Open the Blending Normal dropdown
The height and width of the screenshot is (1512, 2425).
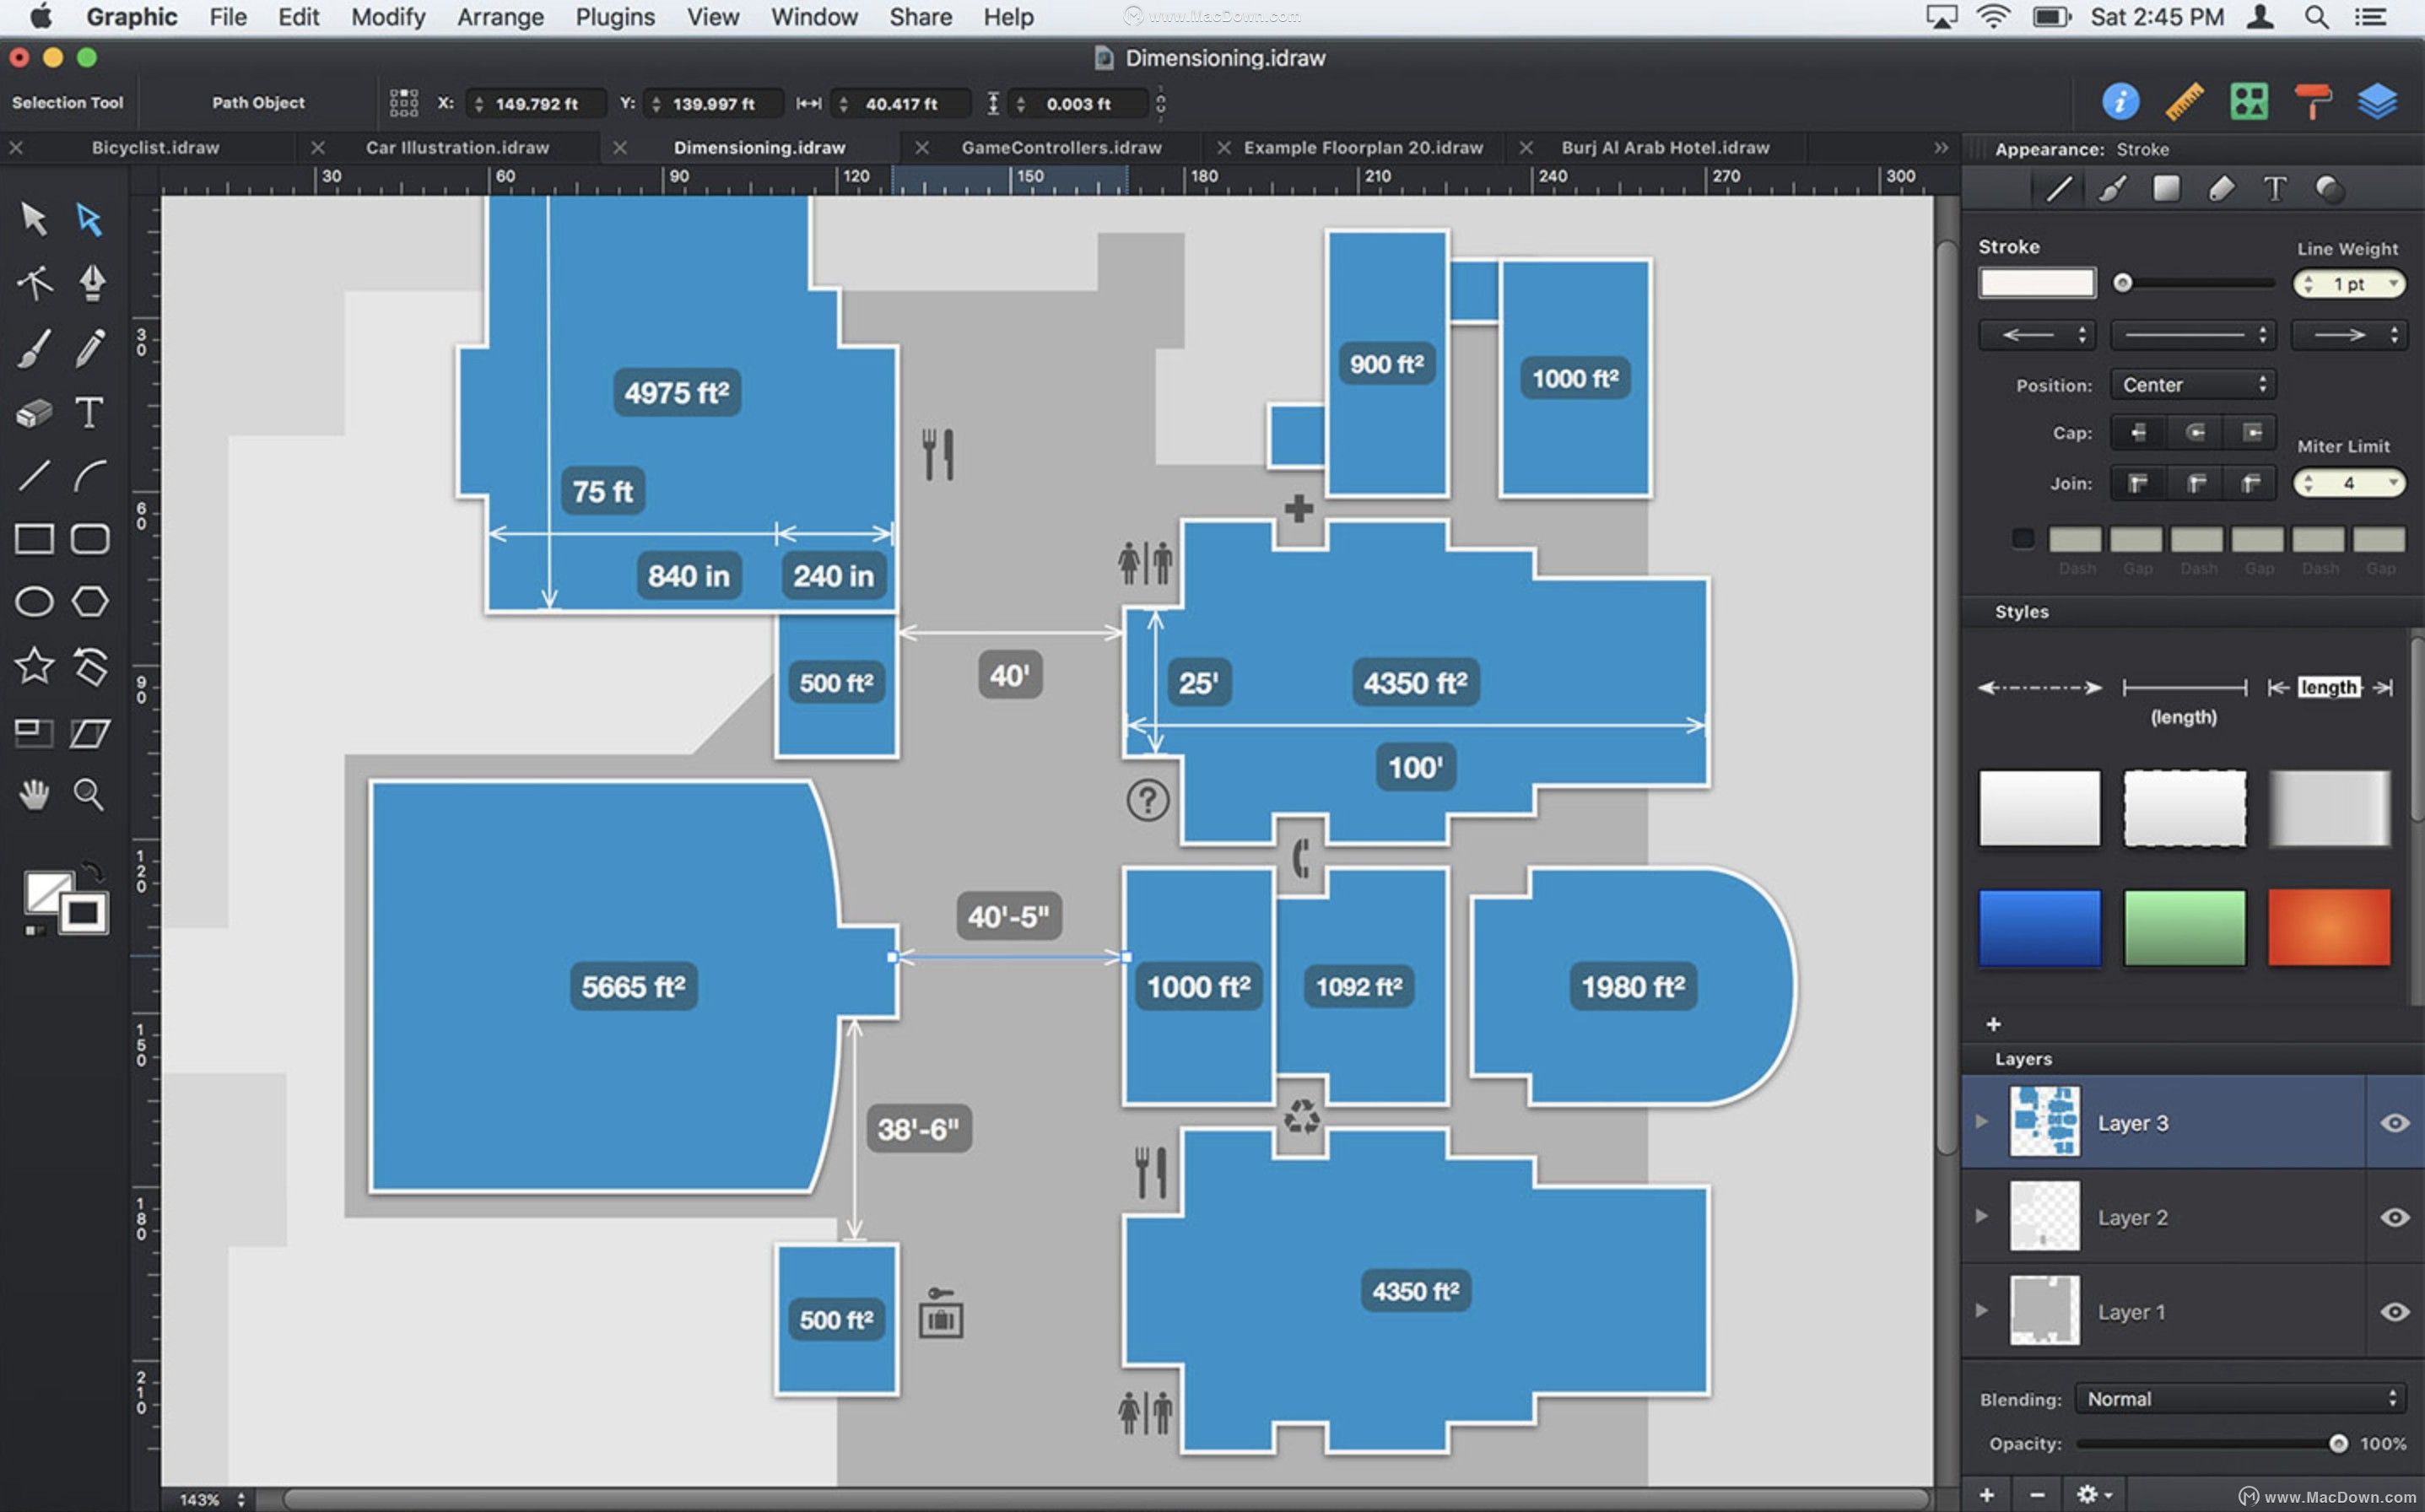coord(2240,1399)
